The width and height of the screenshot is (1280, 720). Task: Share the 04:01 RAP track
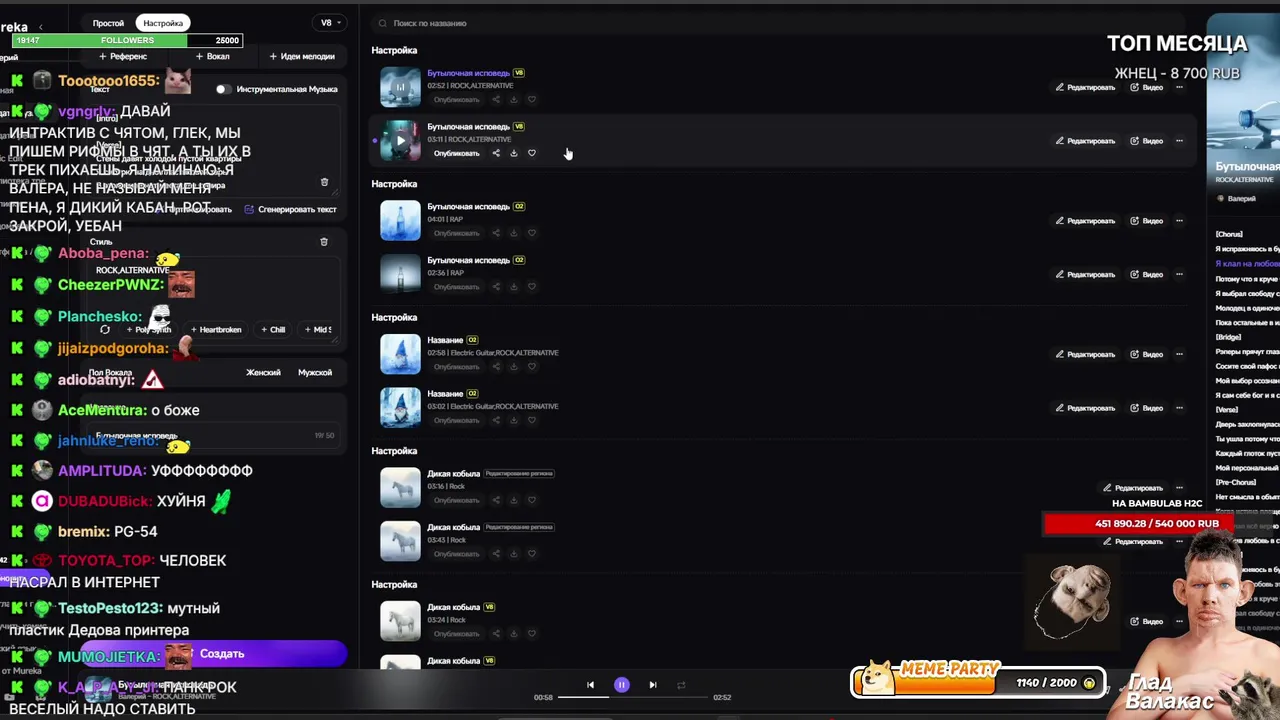point(496,233)
